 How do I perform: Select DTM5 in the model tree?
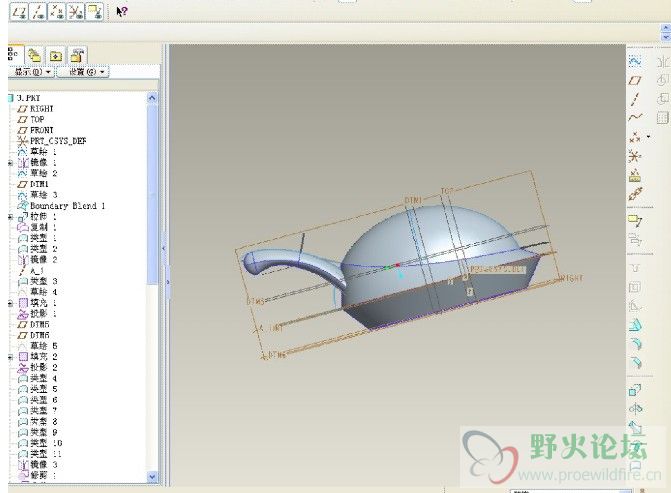tap(33, 324)
